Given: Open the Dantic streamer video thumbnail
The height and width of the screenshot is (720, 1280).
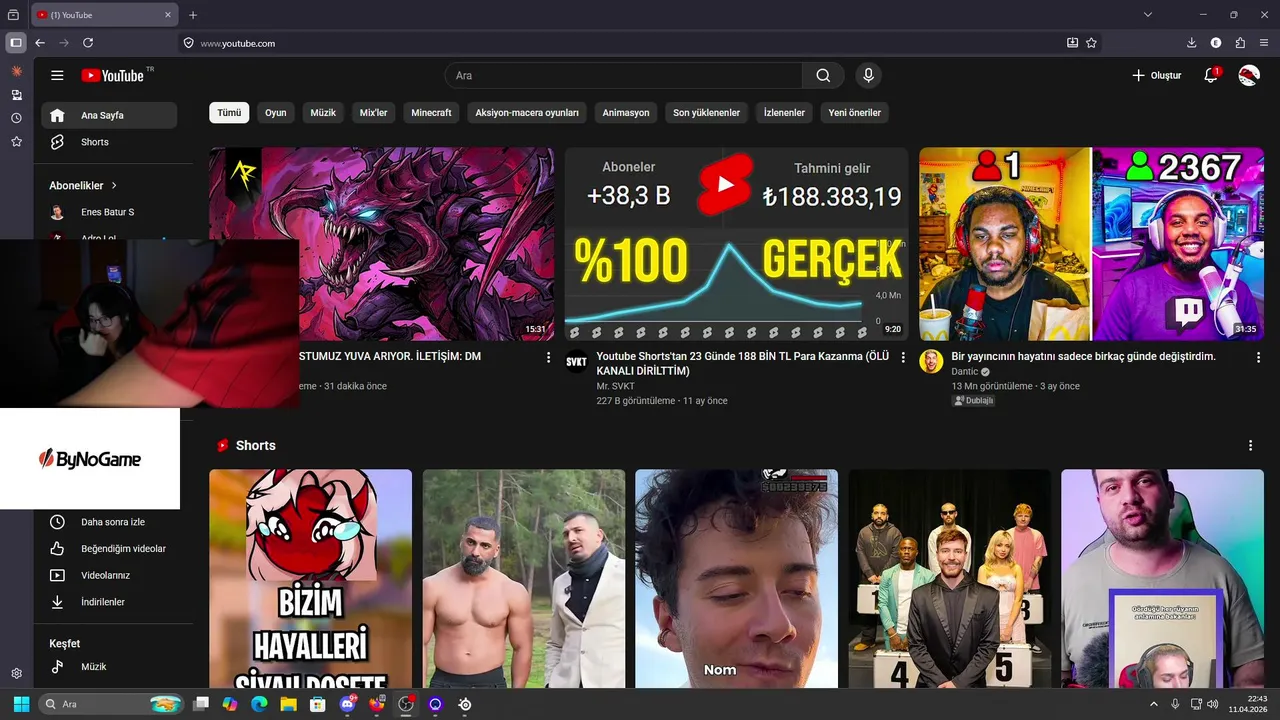Looking at the screenshot, I should (1091, 244).
